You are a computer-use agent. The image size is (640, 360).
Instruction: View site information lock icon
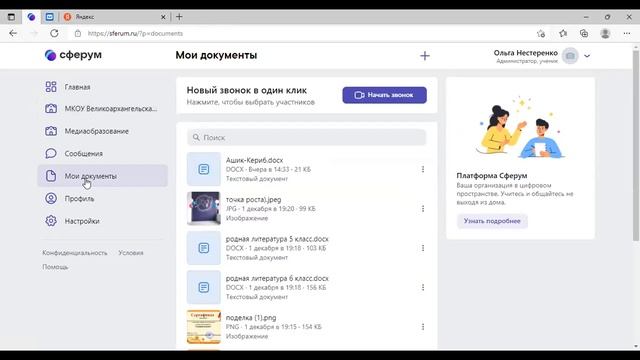(78, 33)
